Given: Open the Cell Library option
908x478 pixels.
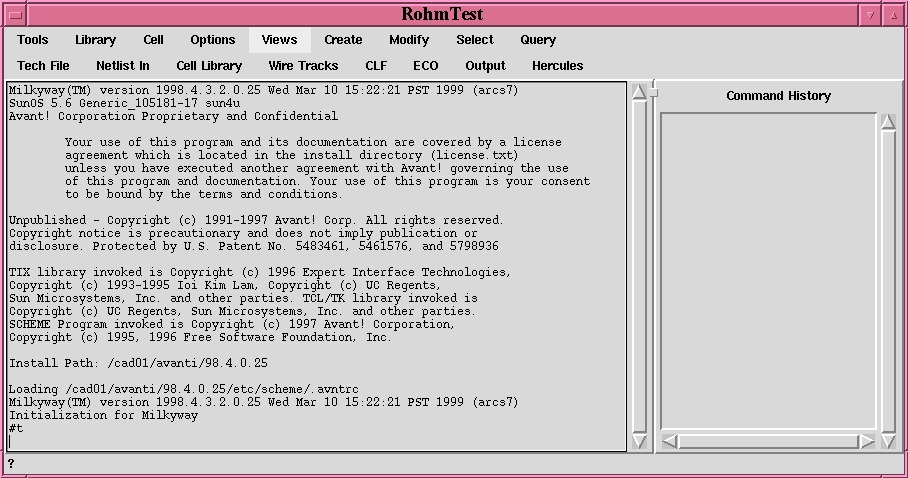Looking at the screenshot, I should pyautogui.click(x=209, y=66).
